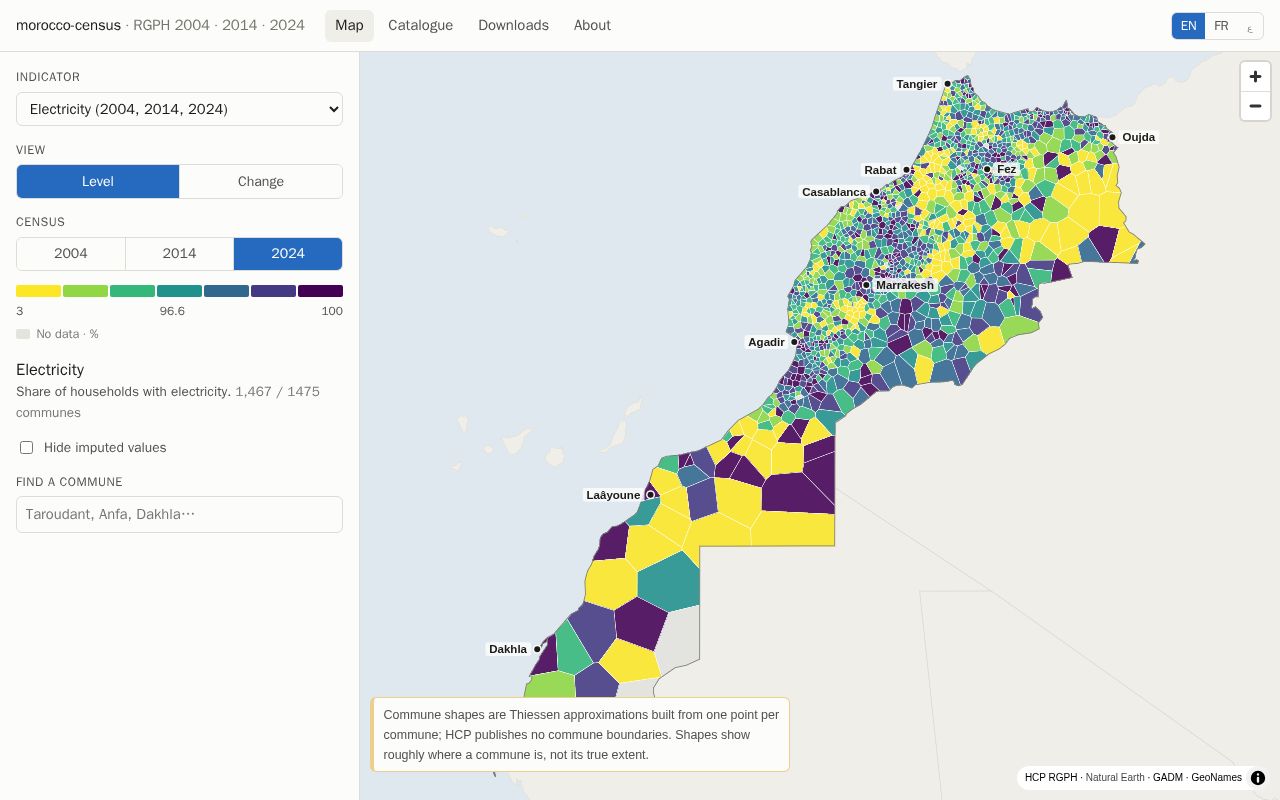Image resolution: width=1280 pixels, height=800 pixels.
Task: Switch view to Level
Action: pos(98,181)
